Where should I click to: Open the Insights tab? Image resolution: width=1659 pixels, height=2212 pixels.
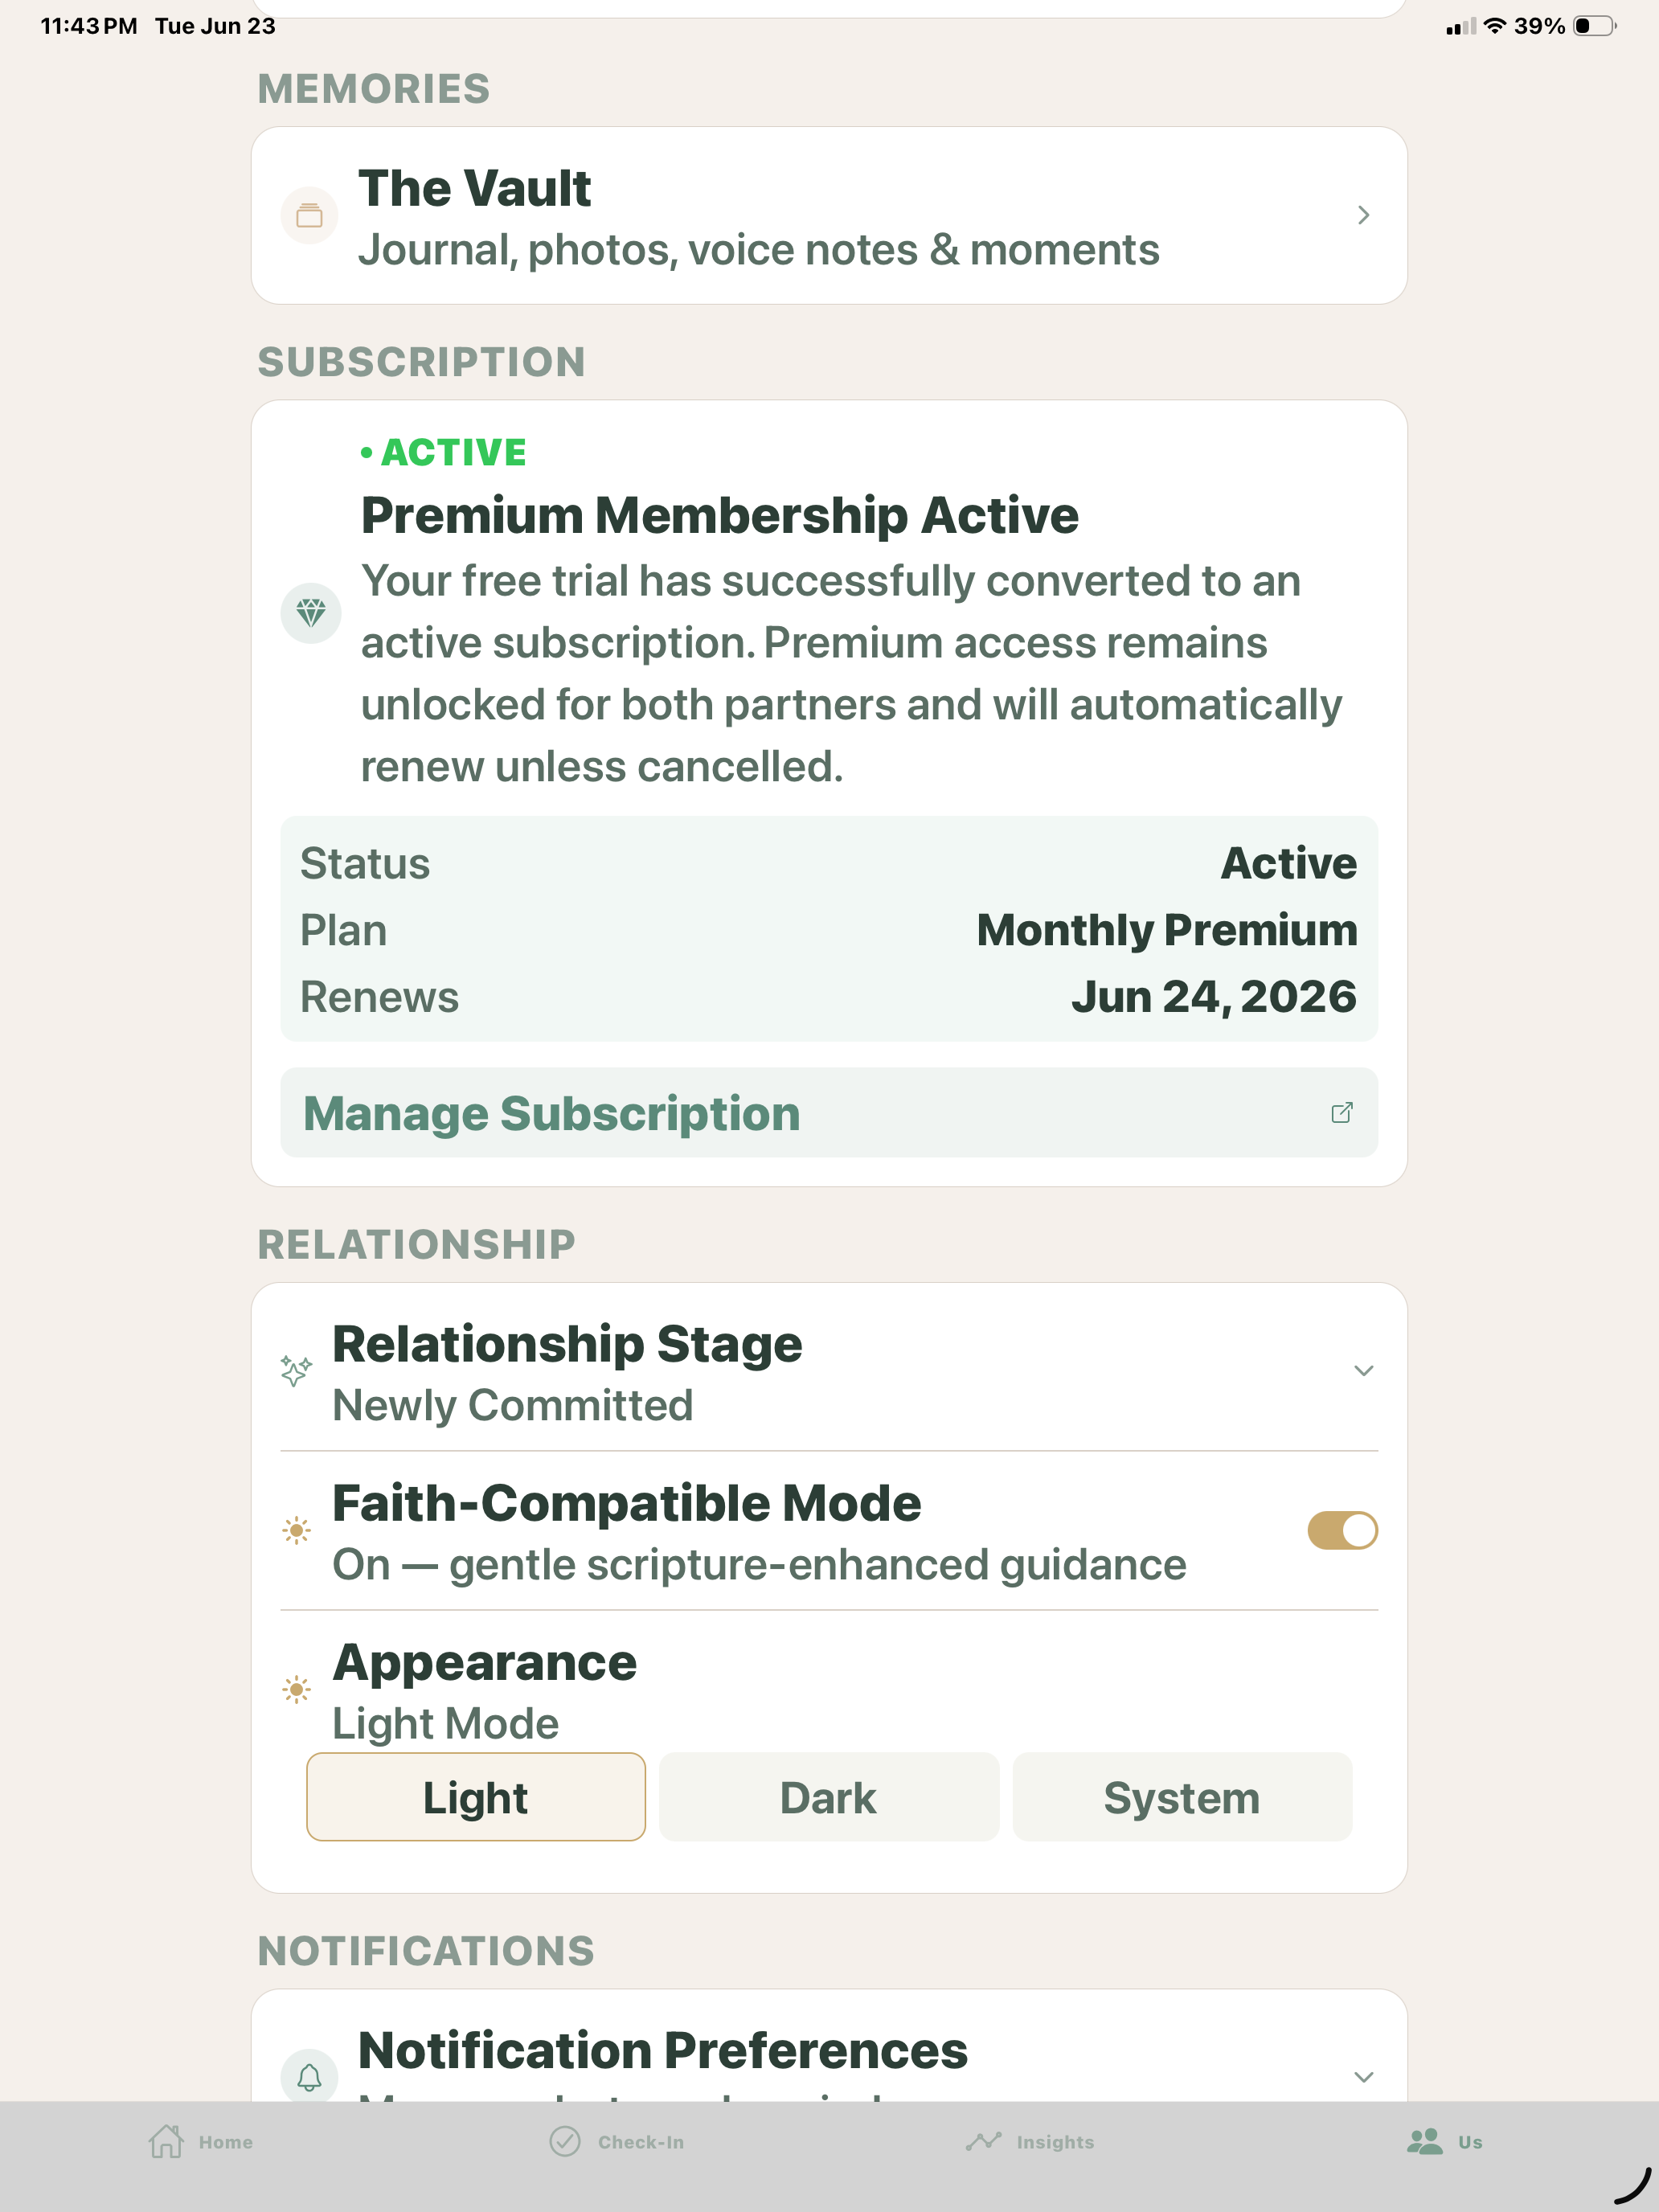tap(1030, 2142)
